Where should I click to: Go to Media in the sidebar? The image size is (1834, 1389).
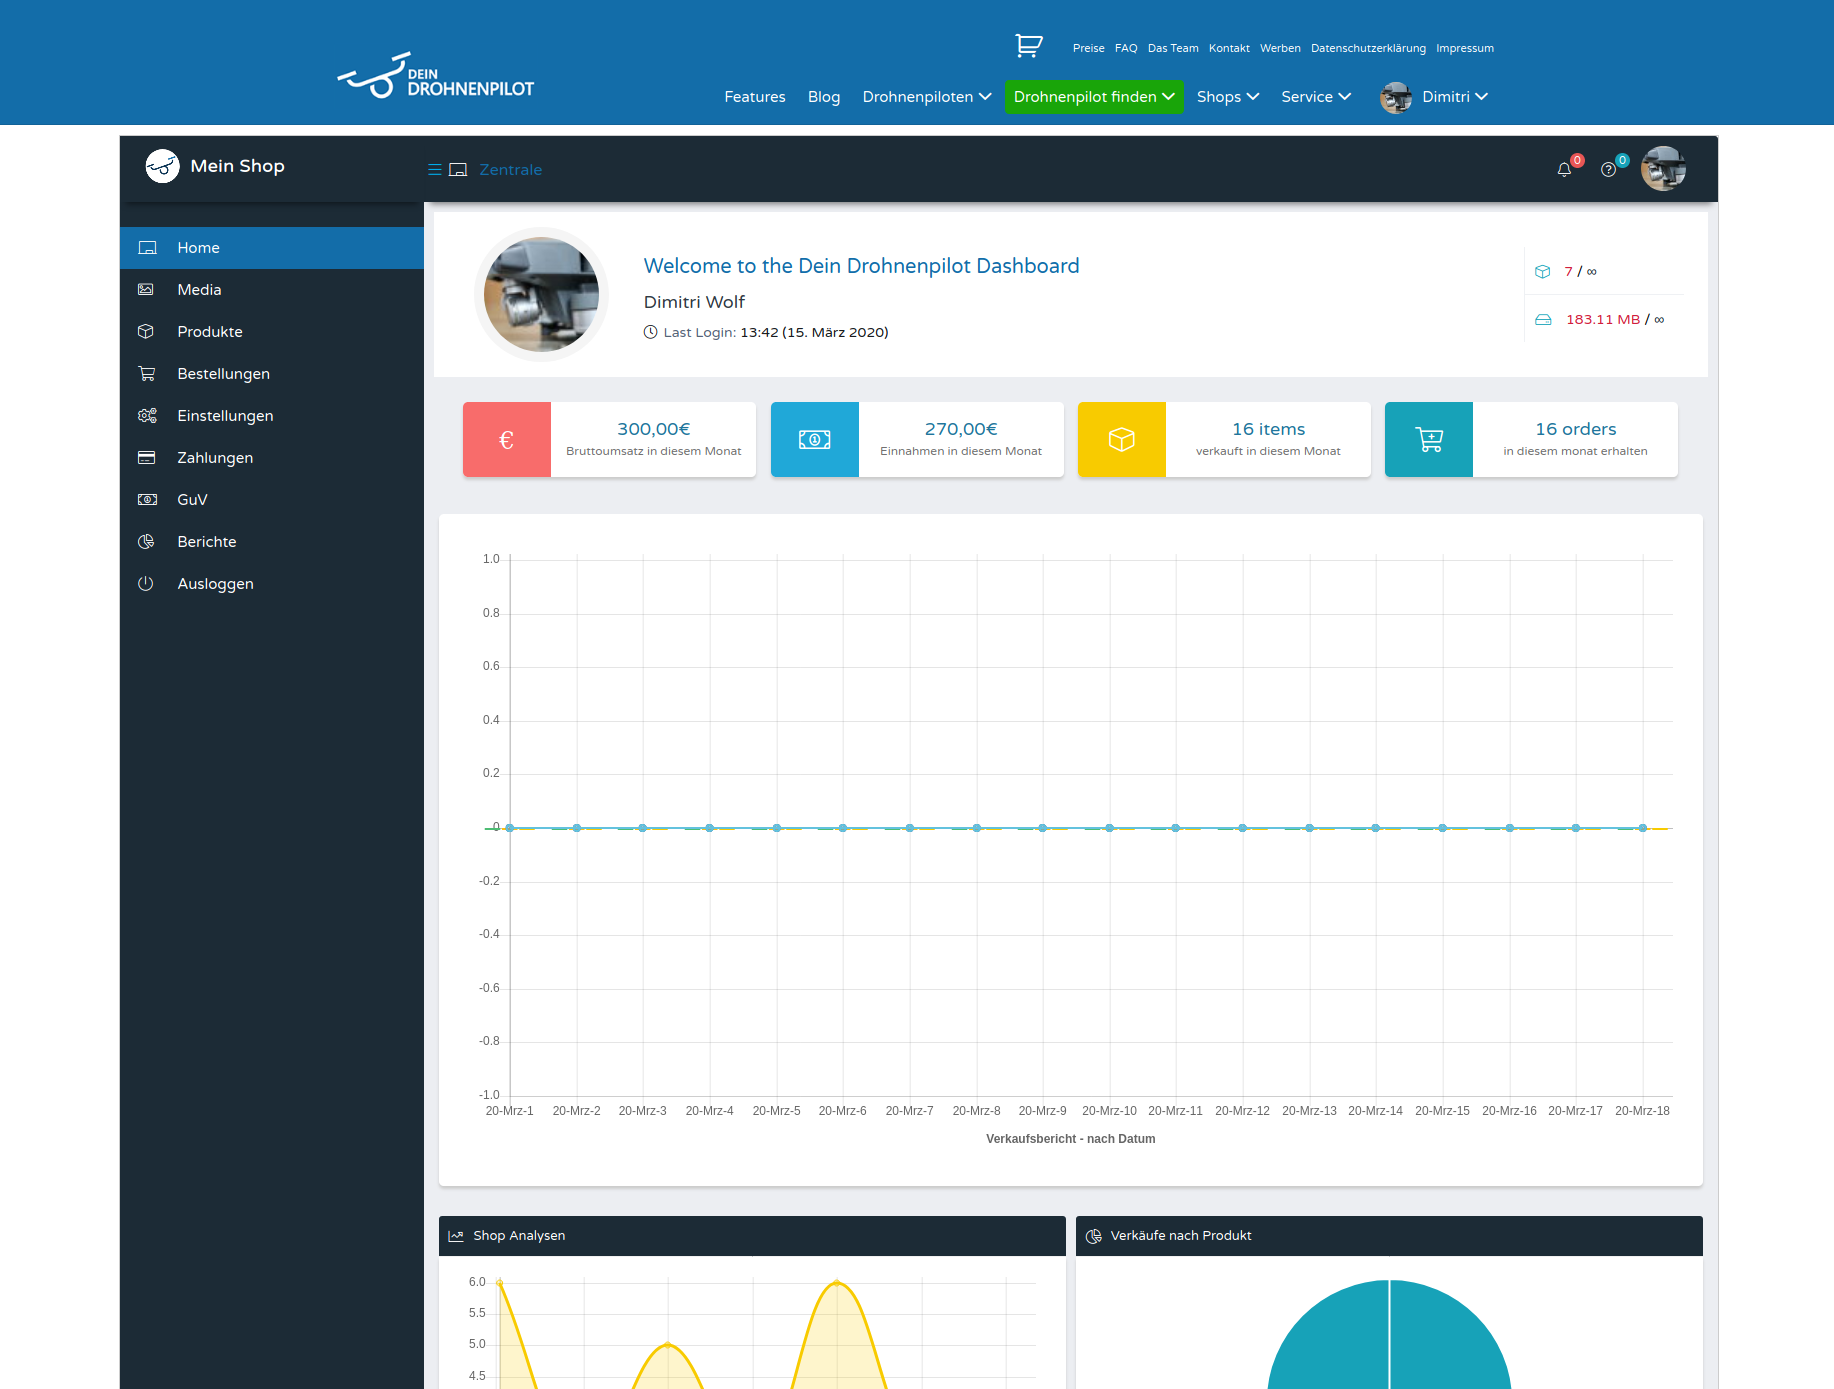click(272, 290)
